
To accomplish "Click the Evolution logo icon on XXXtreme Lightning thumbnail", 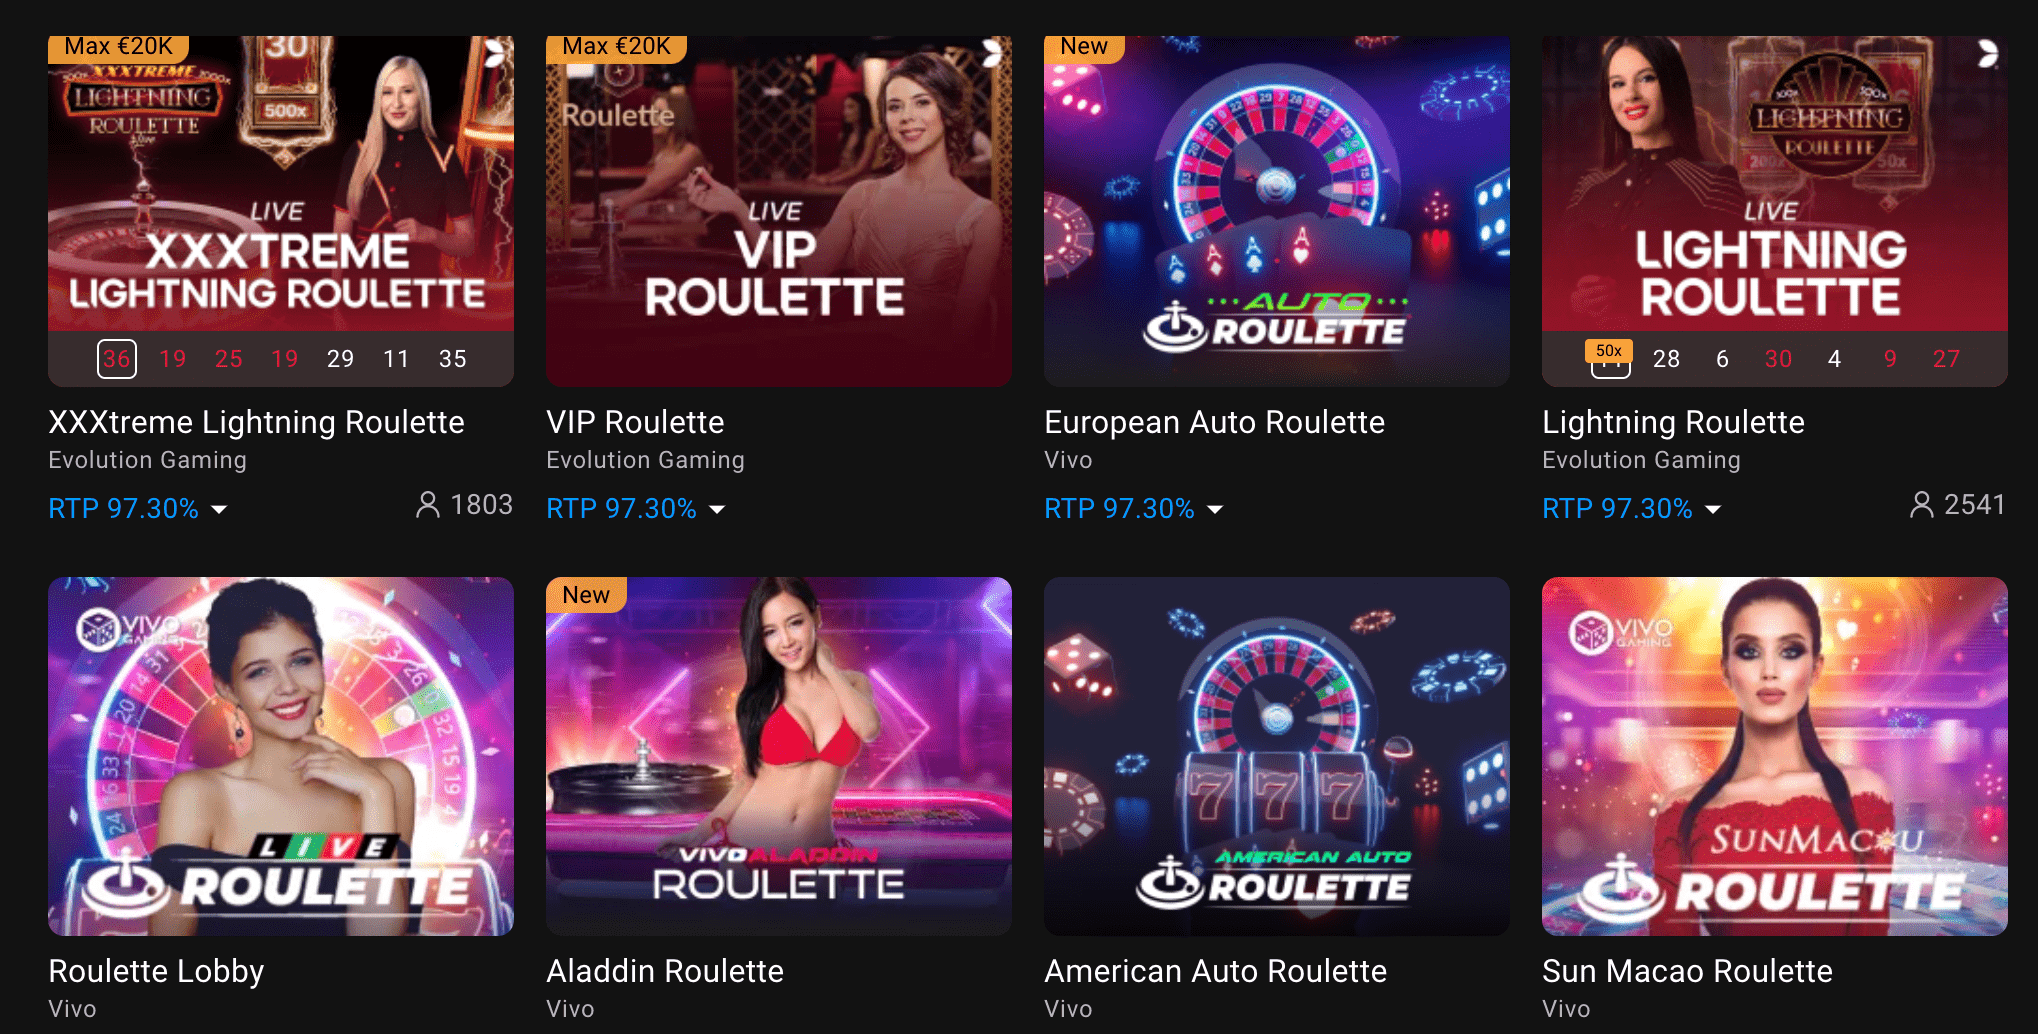I will click(x=495, y=53).
